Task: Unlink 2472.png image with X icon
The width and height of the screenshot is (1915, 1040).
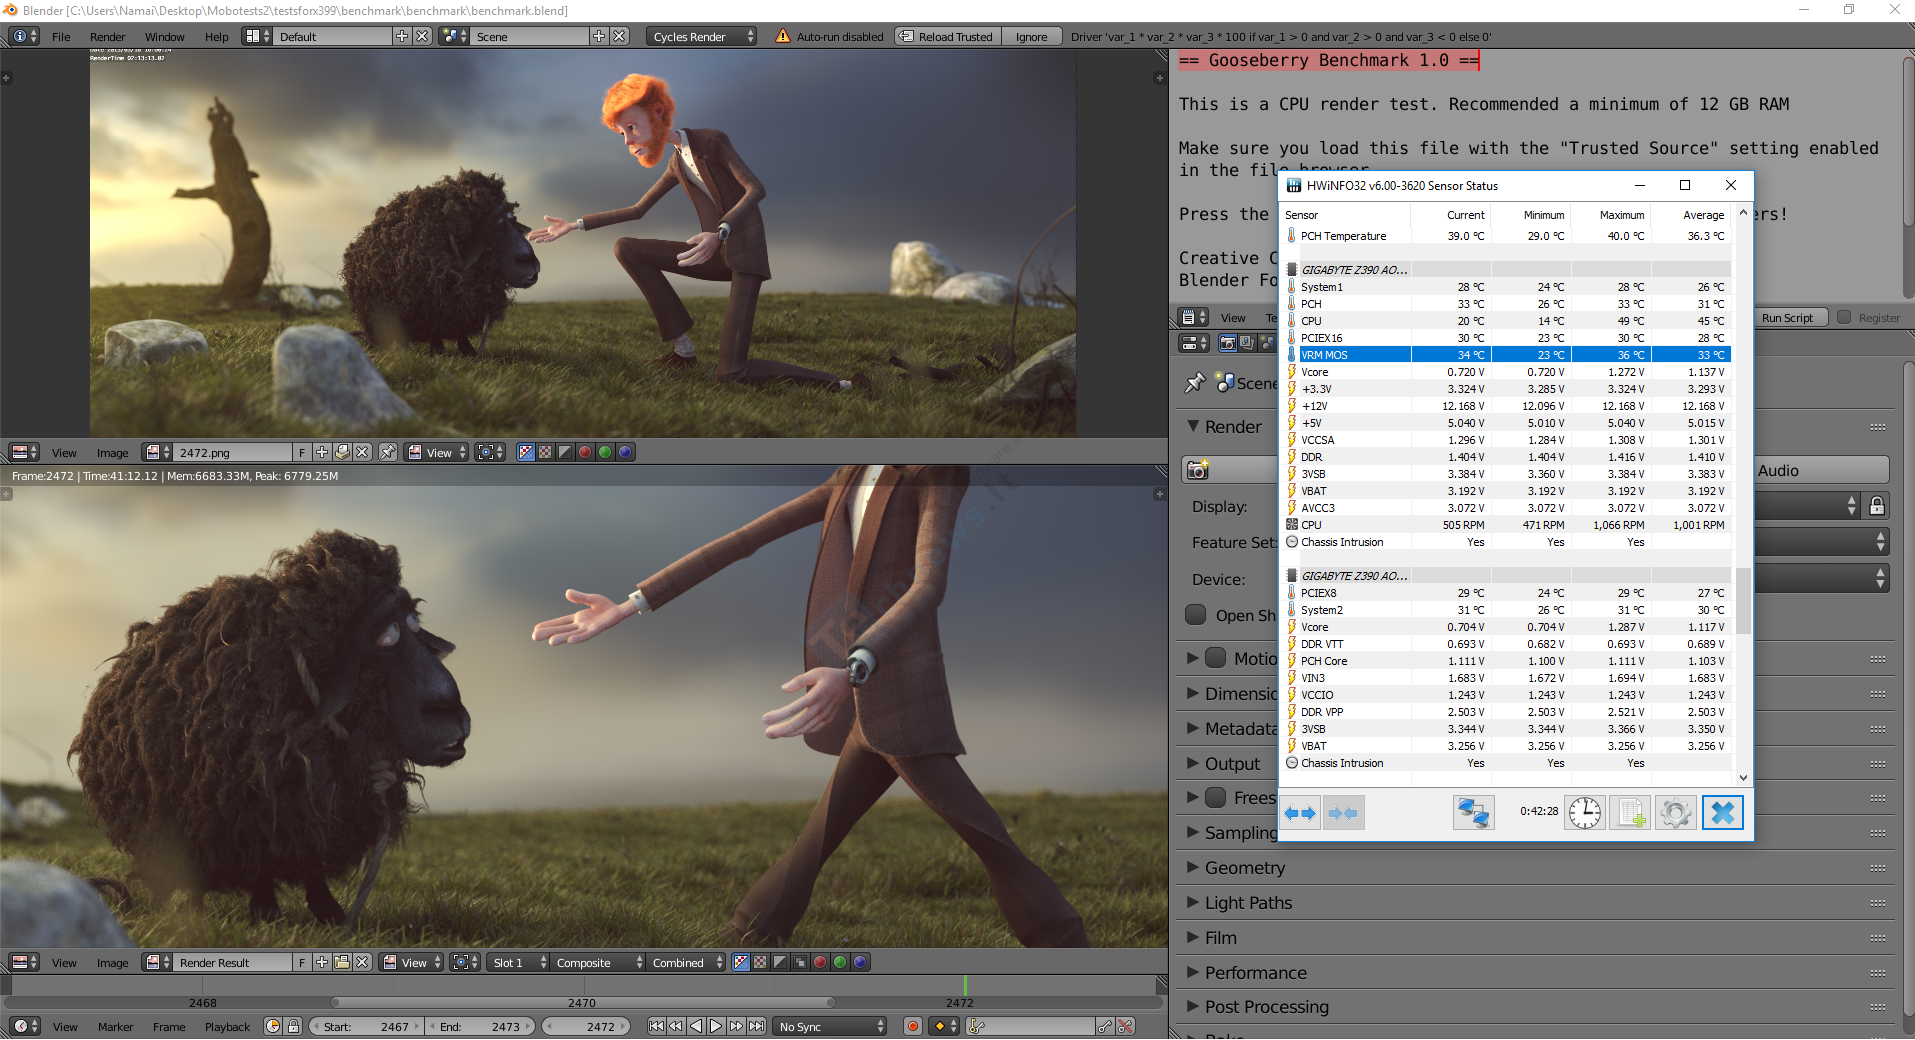Action: 362,452
